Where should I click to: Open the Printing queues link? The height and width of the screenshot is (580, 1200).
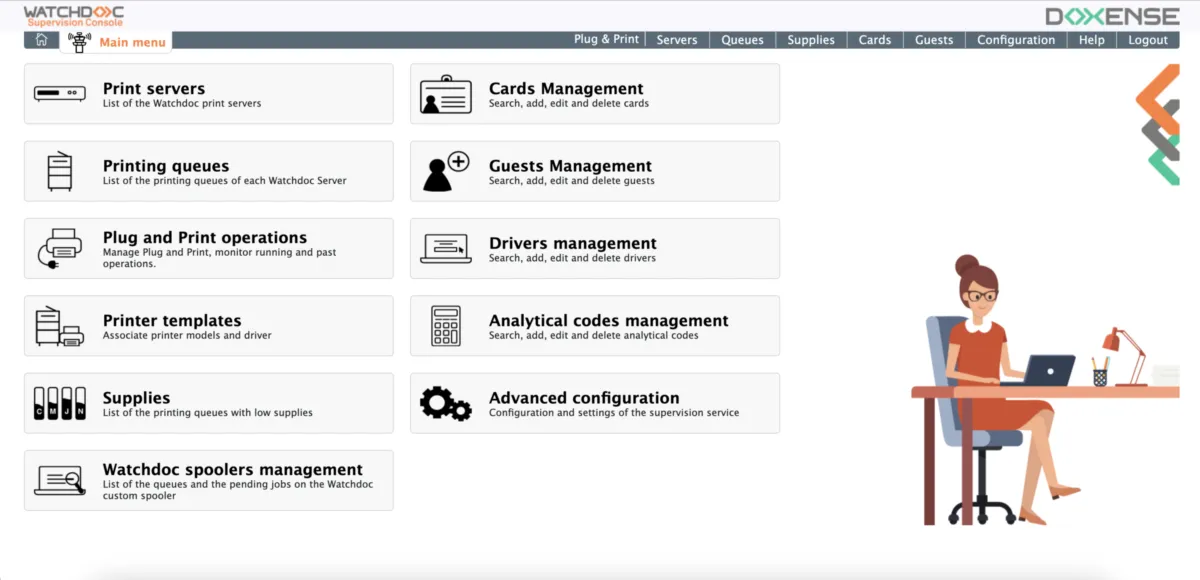coord(166,166)
